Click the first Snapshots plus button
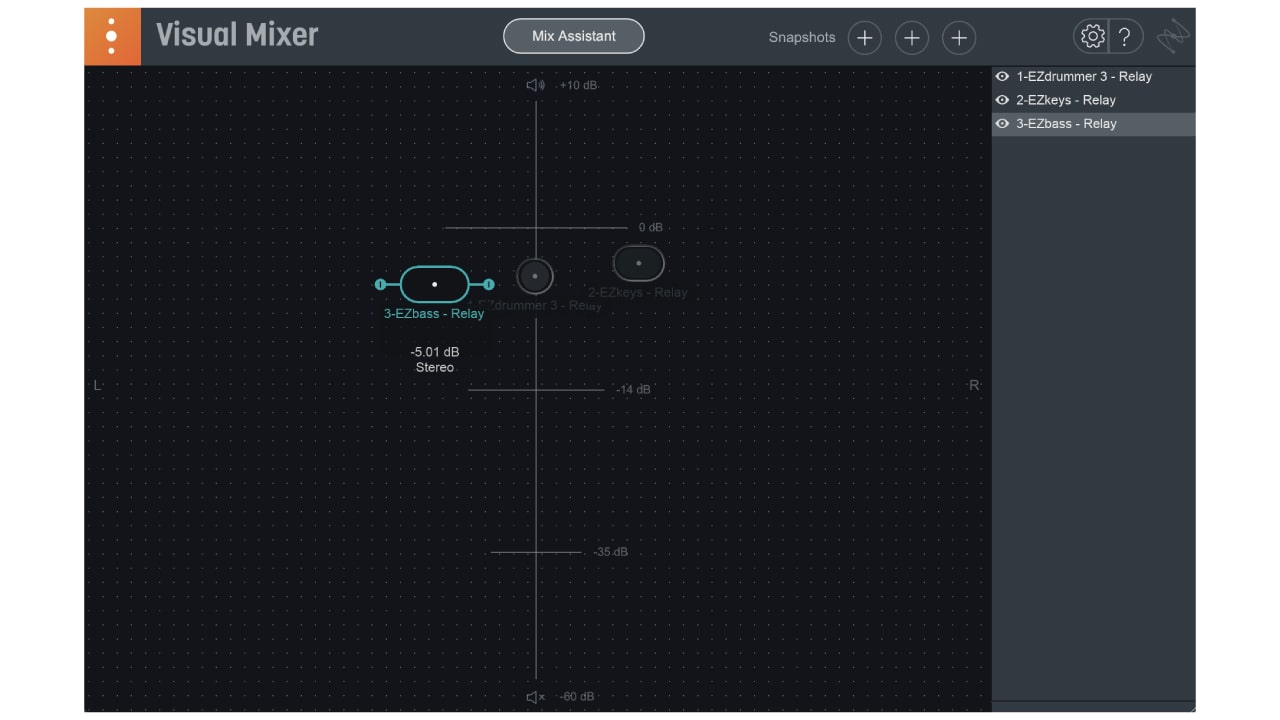The width and height of the screenshot is (1280, 720). pyautogui.click(x=864, y=37)
